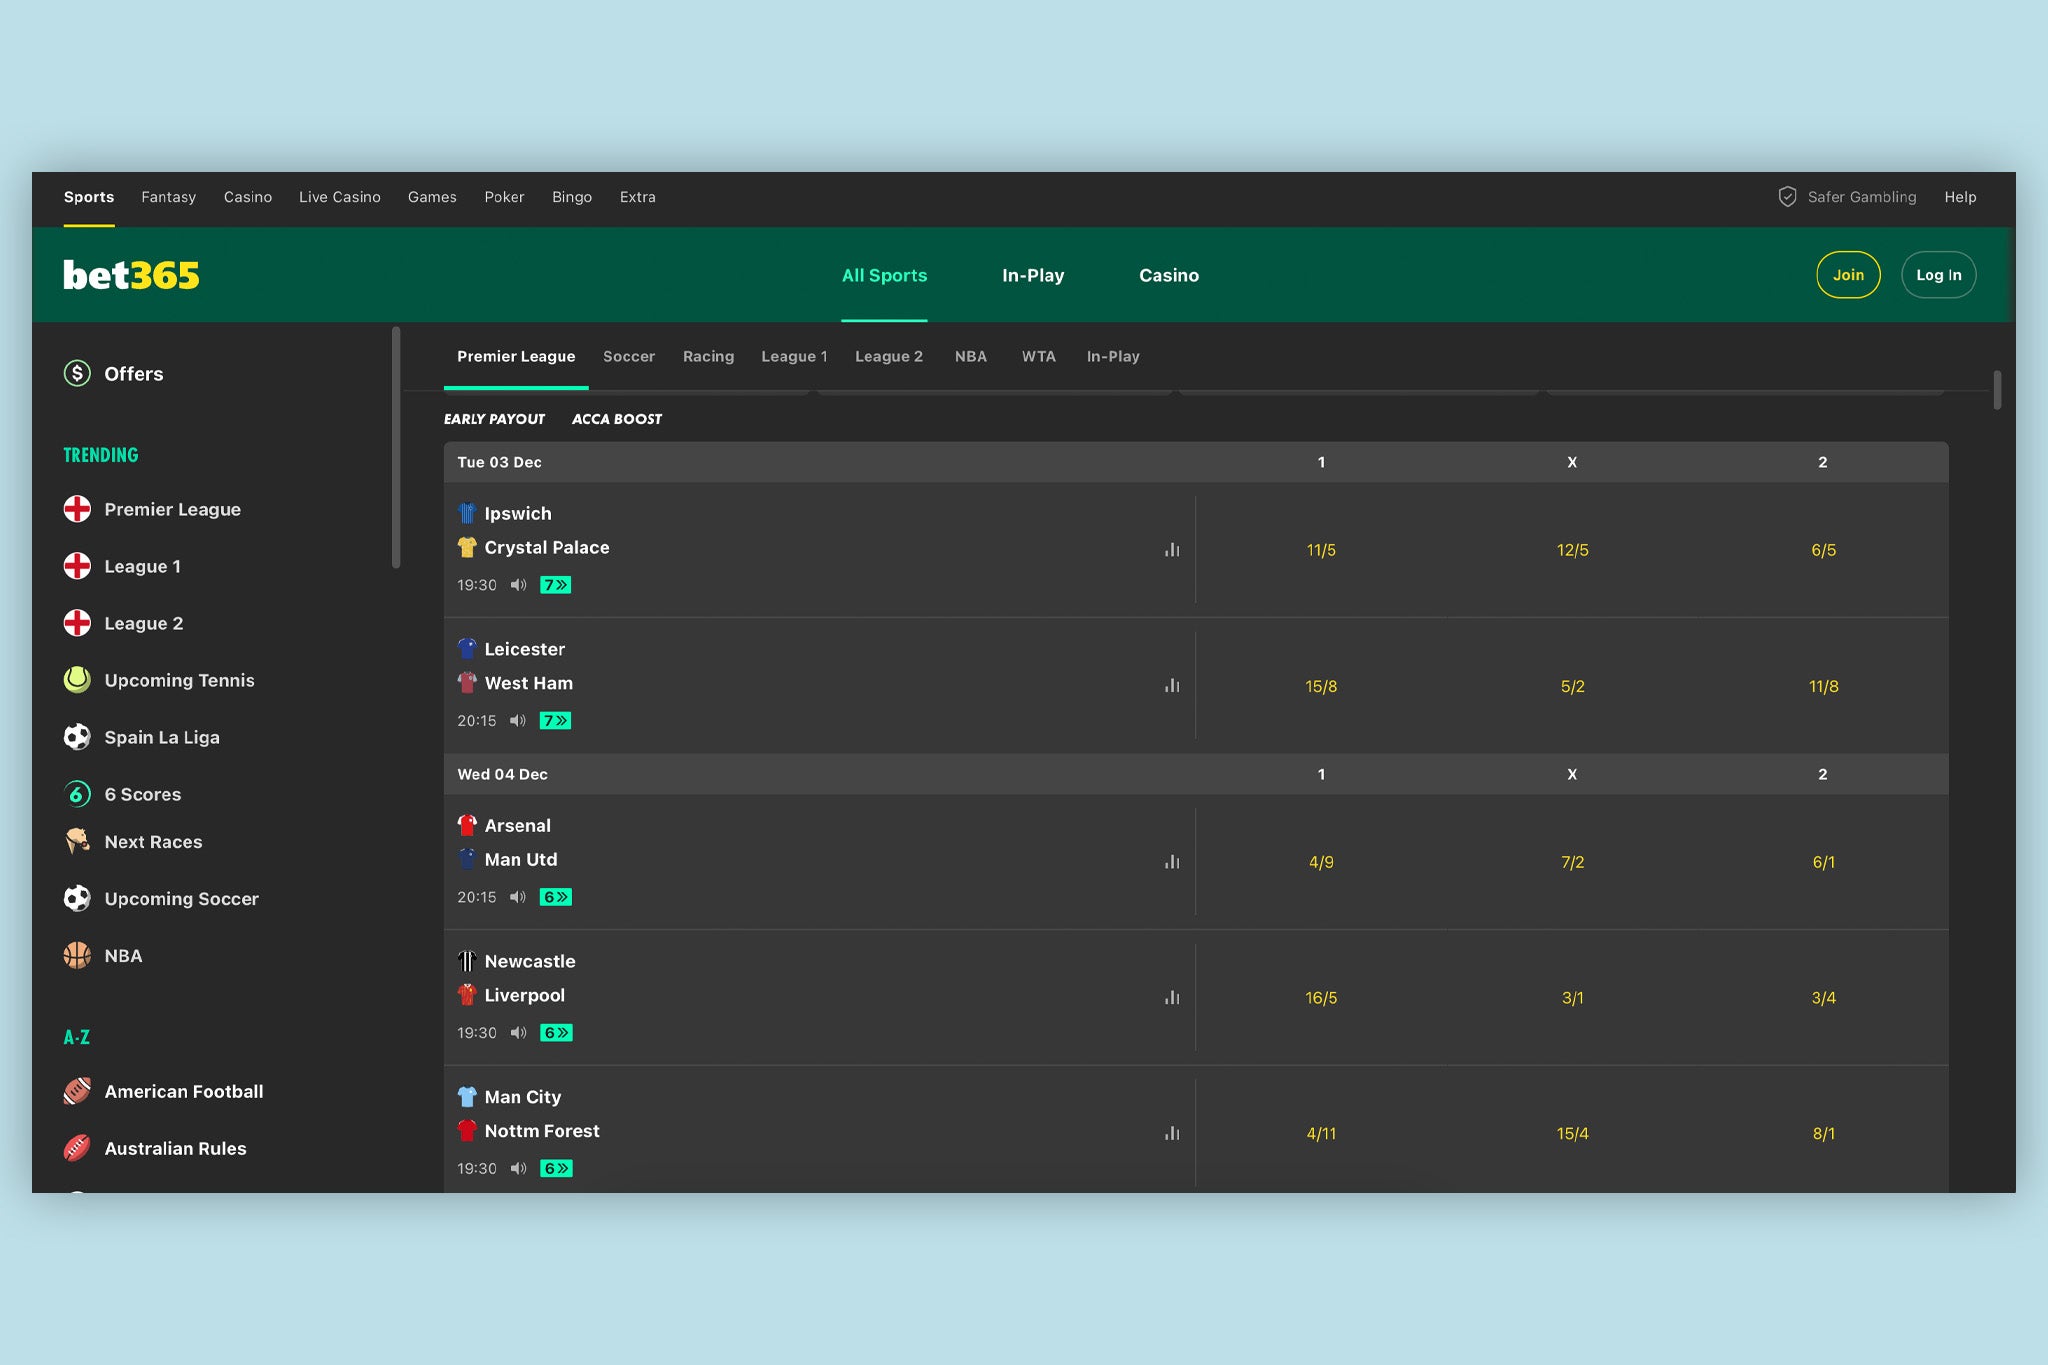This screenshot has height=1365, width=2048.
Task: Enable audio for the Ipswich vs Crystal Palace fixture
Action: [518, 585]
